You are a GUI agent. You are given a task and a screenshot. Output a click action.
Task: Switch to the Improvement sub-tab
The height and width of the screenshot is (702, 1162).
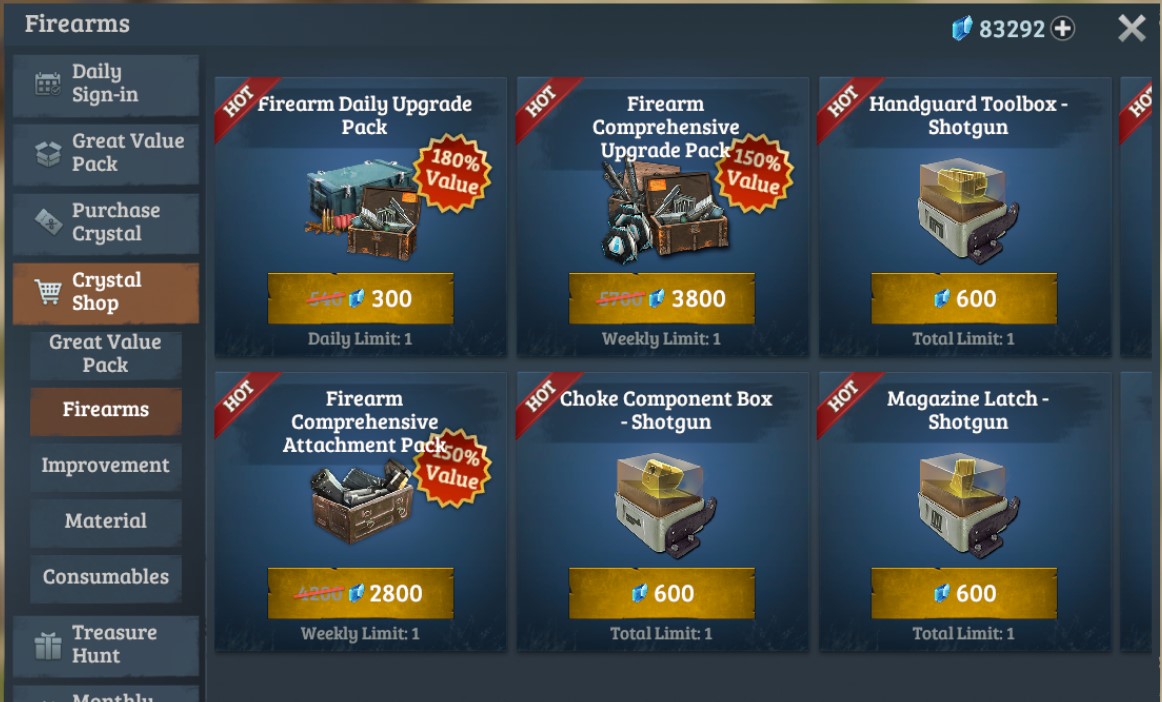(105, 466)
